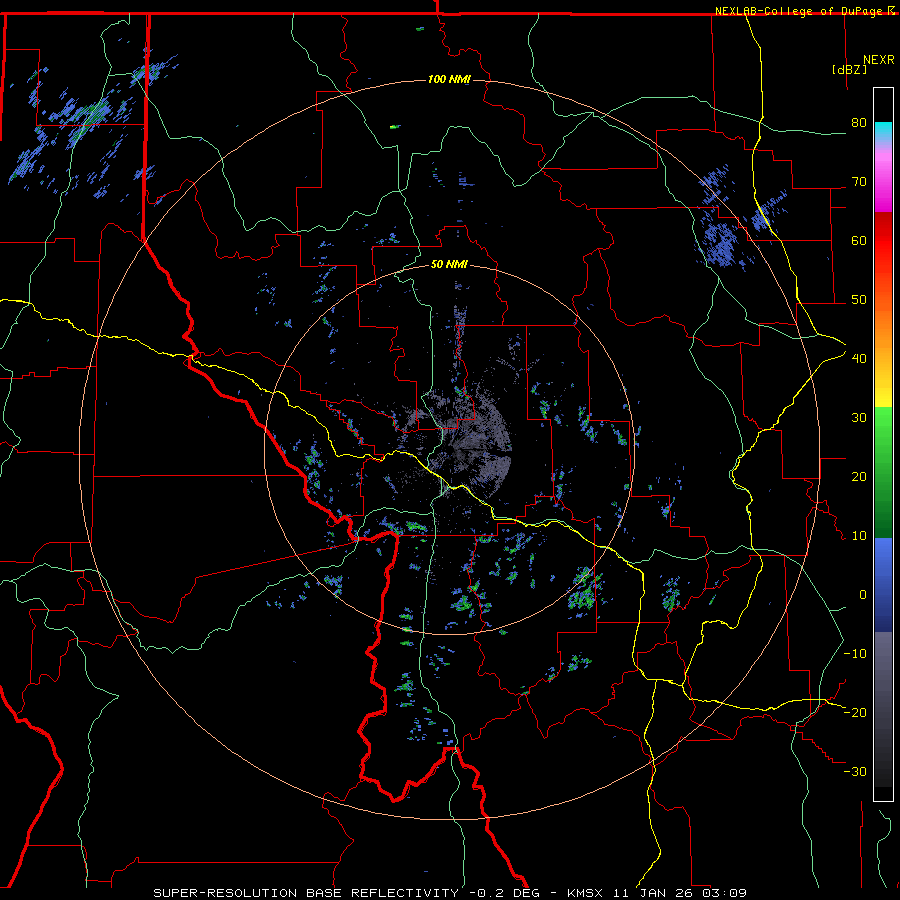Select the [dBZ] units label
Image resolution: width=900 pixels, height=900 pixels.
pyautogui.click(x=849, y=69)
